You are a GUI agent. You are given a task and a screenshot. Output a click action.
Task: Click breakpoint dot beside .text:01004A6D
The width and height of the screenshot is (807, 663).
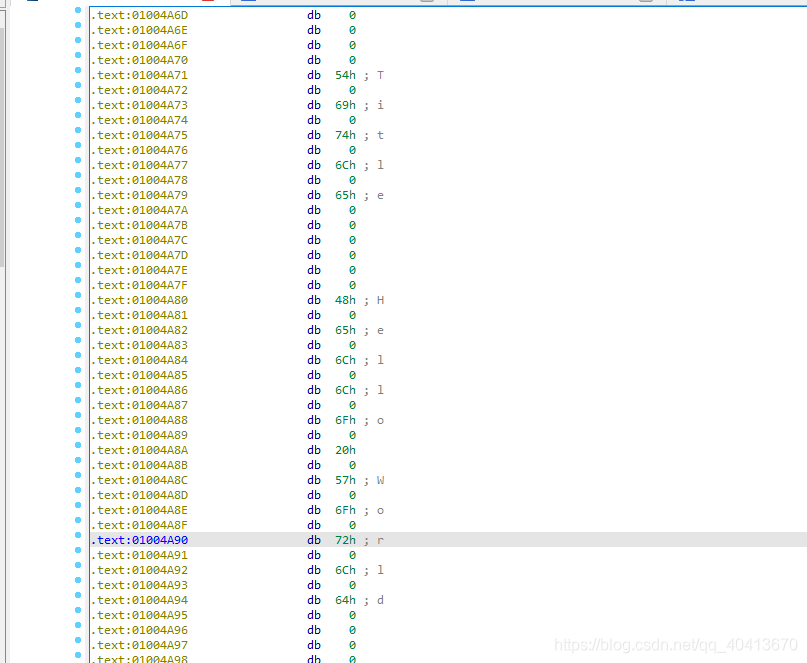78,10
